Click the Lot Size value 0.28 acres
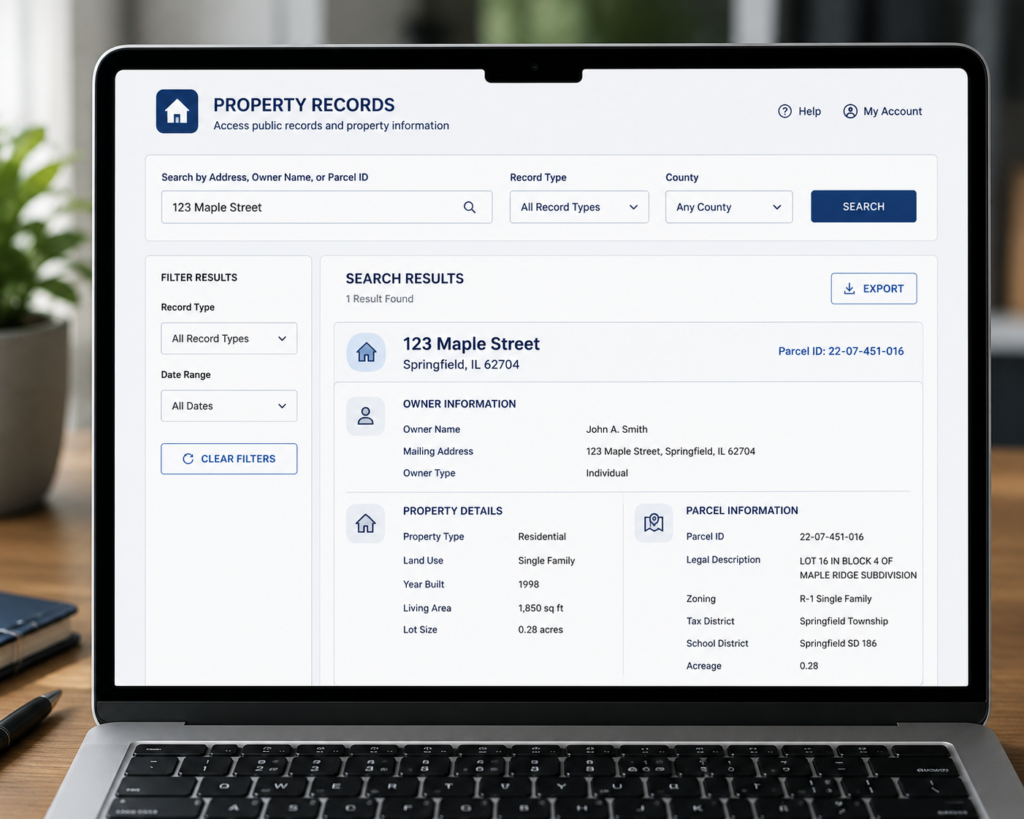Viewport: 1024px width, 819px height. point(541,630)
